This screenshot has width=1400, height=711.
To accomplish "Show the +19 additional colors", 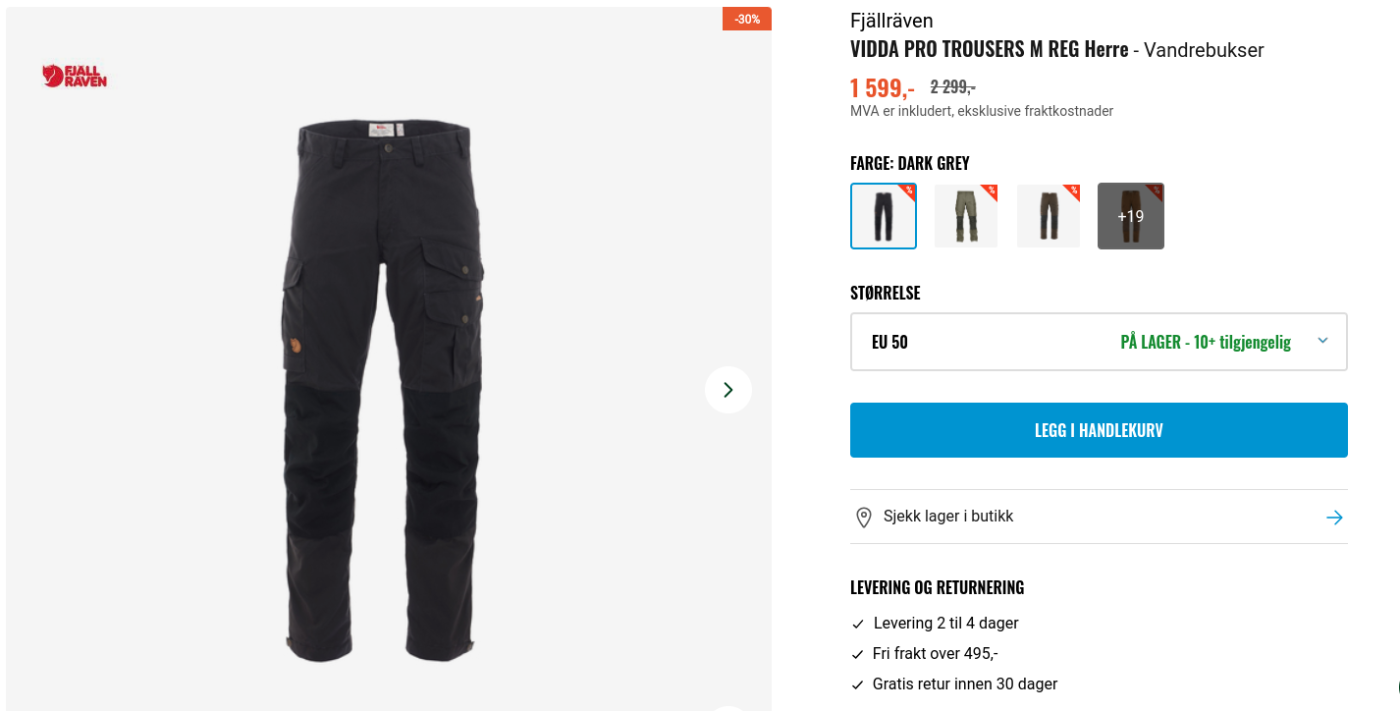I will click(1131, 216).
